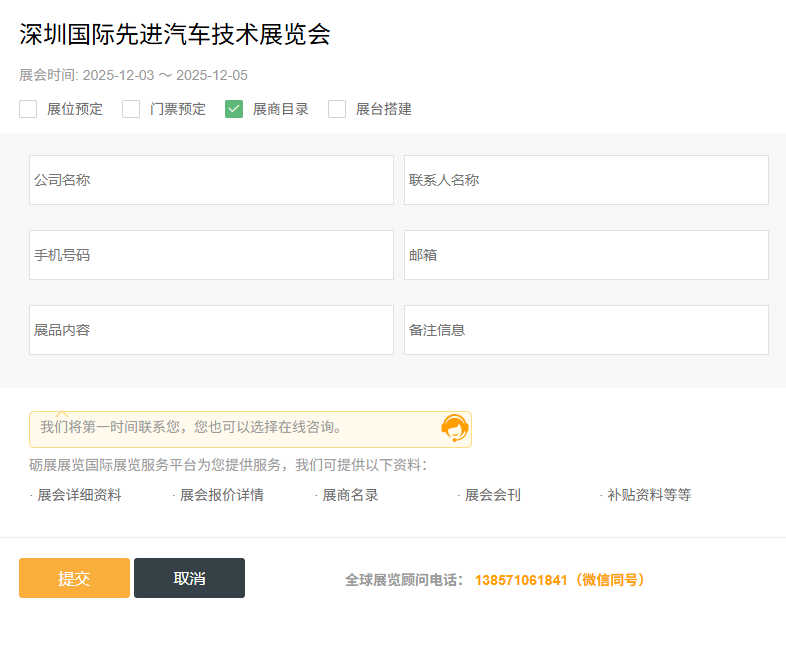Submit the form with 提交 button
The image size is (786, 649).
coord(74,578)
